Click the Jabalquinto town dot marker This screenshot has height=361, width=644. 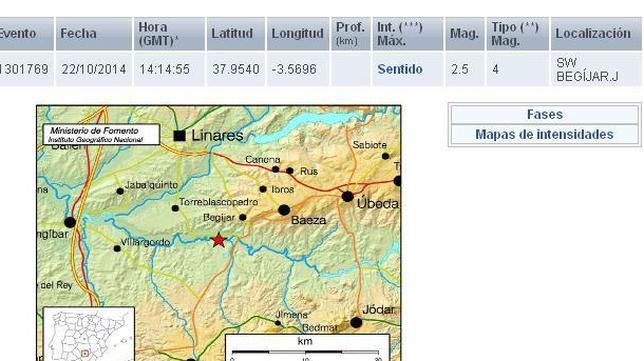tap(120, 191)
